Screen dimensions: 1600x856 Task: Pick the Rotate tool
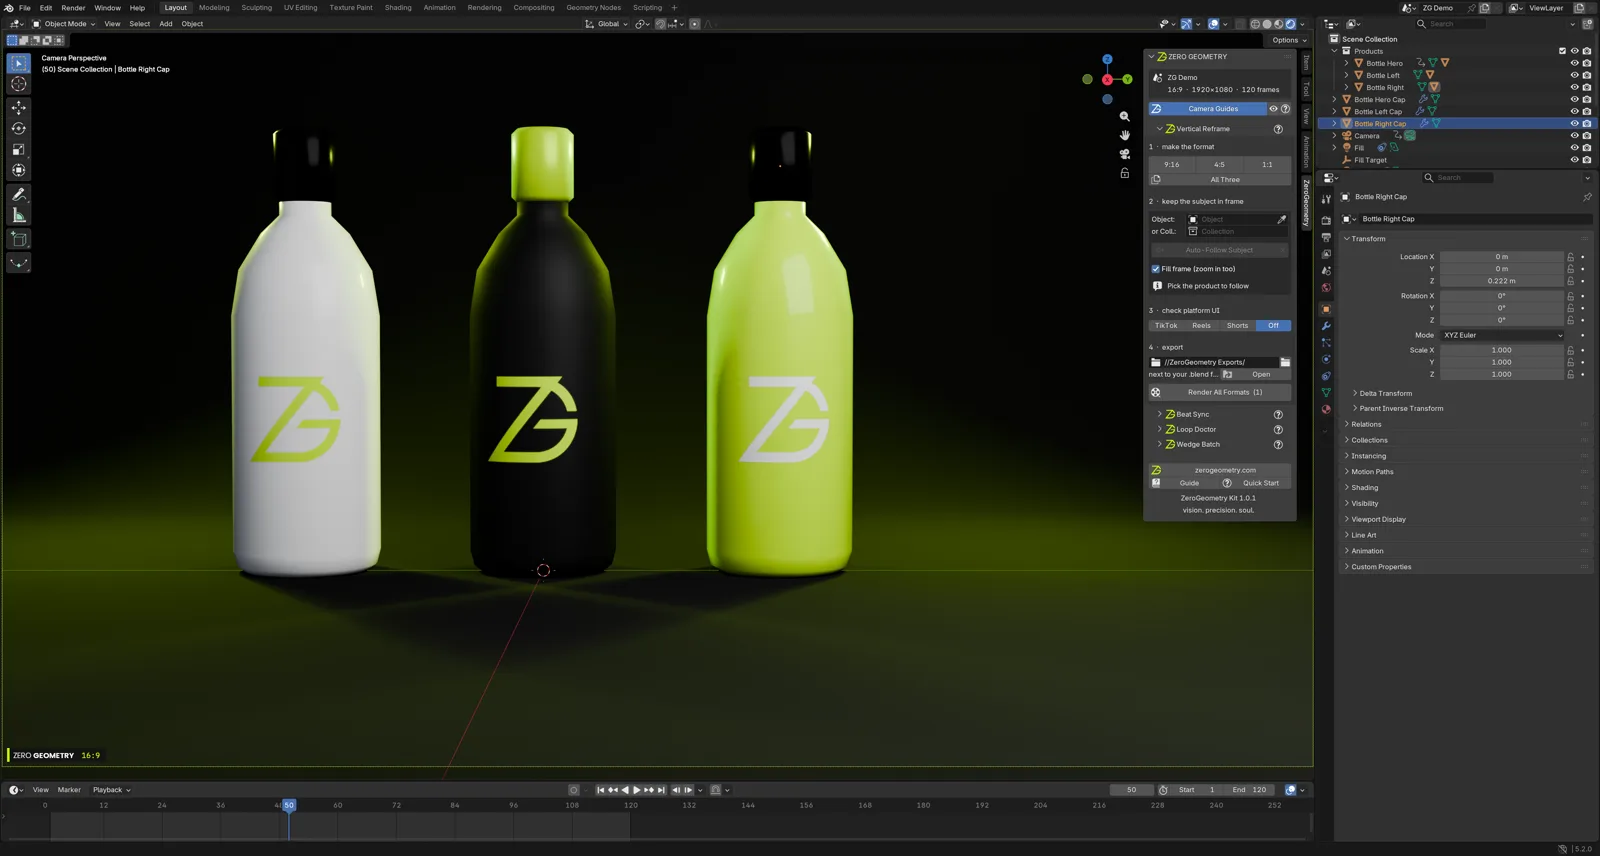pos(19,128)
